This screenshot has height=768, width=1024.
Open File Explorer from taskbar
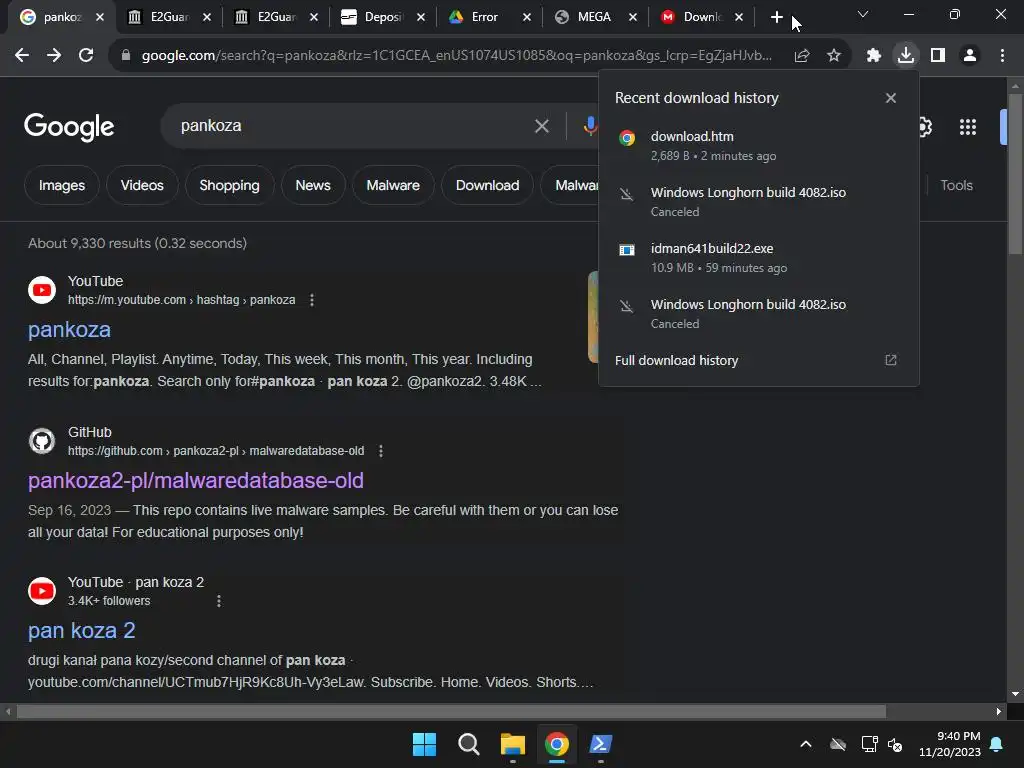pyautogui.click(x=513, y=744)
